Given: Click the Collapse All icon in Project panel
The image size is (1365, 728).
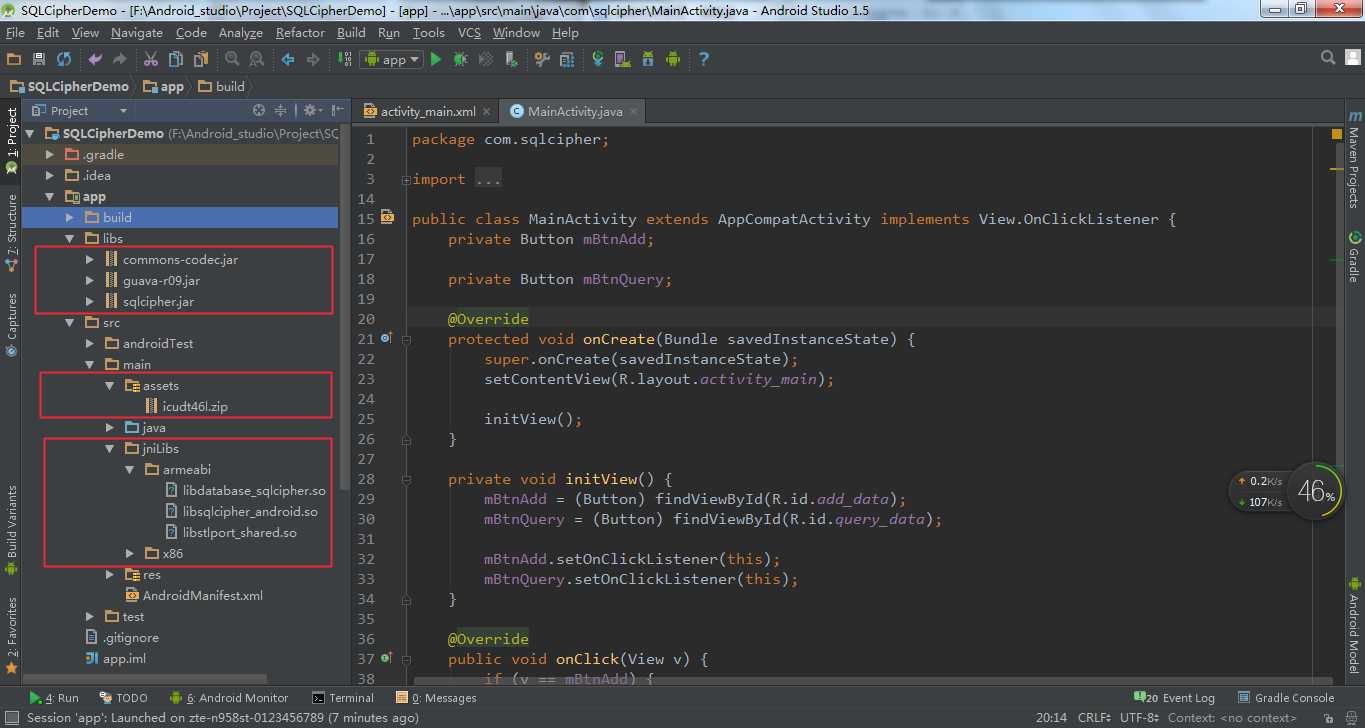Looking at the screenshot, I should (x=281, y=111).
